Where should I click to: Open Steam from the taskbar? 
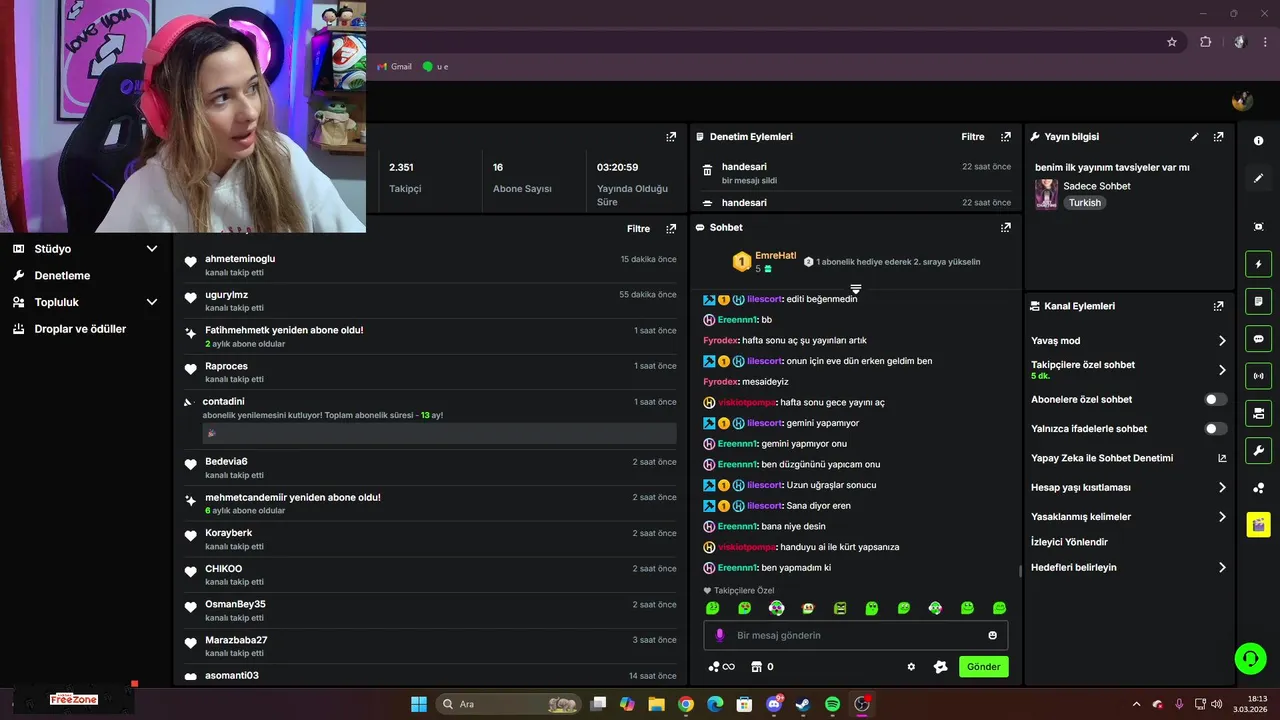click(803, 704)
